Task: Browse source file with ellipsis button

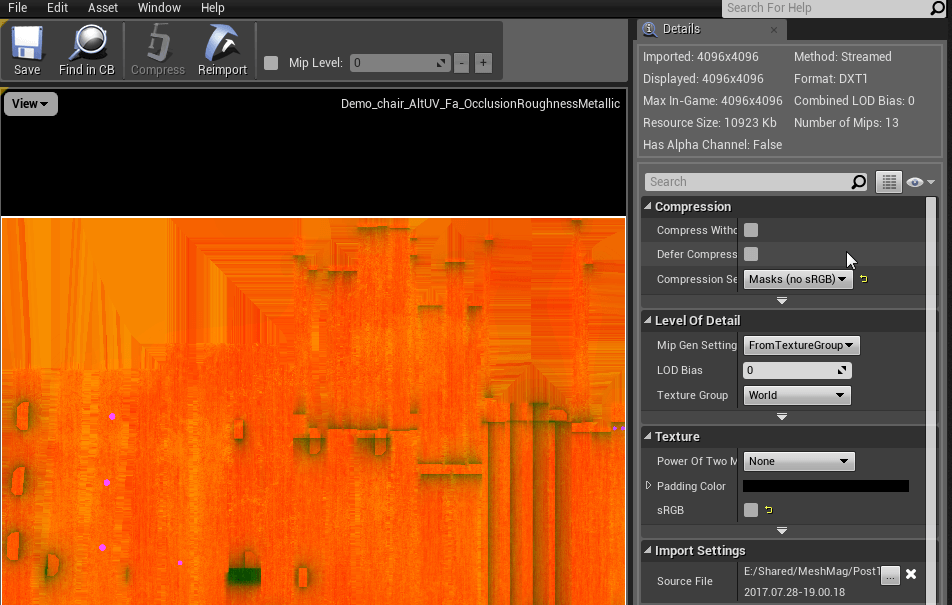Action: click(890, 574)
